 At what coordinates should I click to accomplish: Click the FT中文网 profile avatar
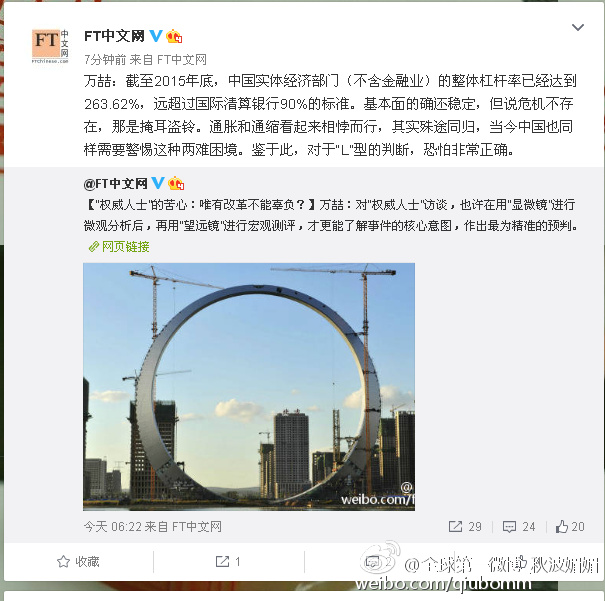pos(50,46)
